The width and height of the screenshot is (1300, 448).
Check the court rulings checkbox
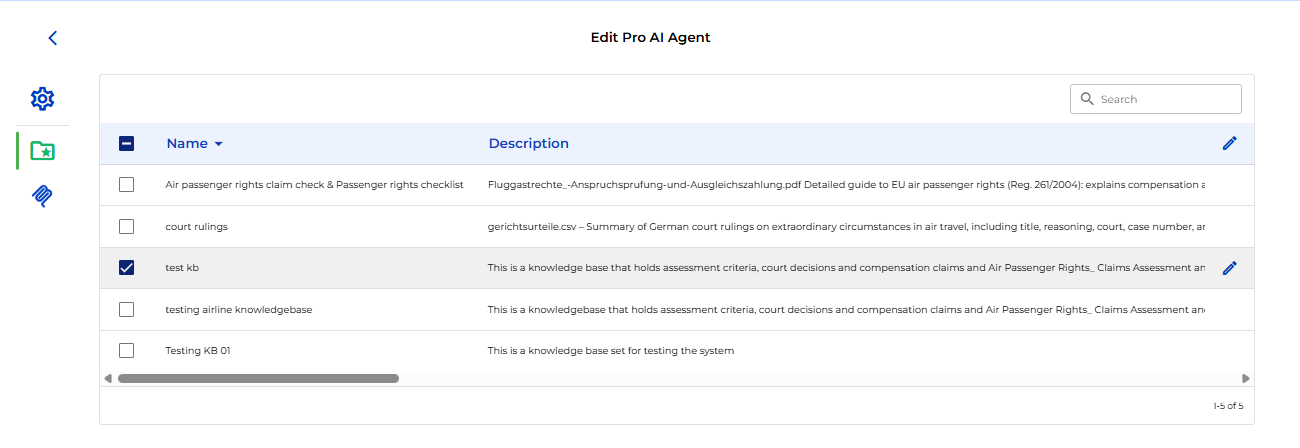click(x=127, y=226)
